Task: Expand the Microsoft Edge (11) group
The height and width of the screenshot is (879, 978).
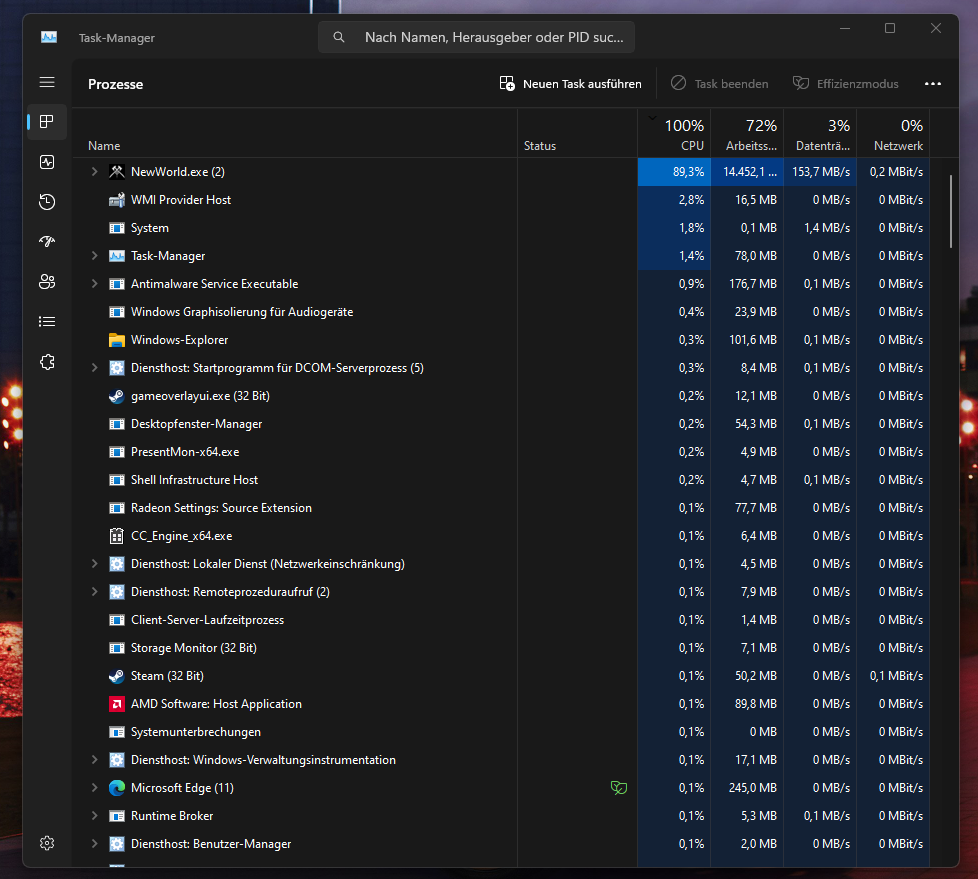Action: point(94,788)
